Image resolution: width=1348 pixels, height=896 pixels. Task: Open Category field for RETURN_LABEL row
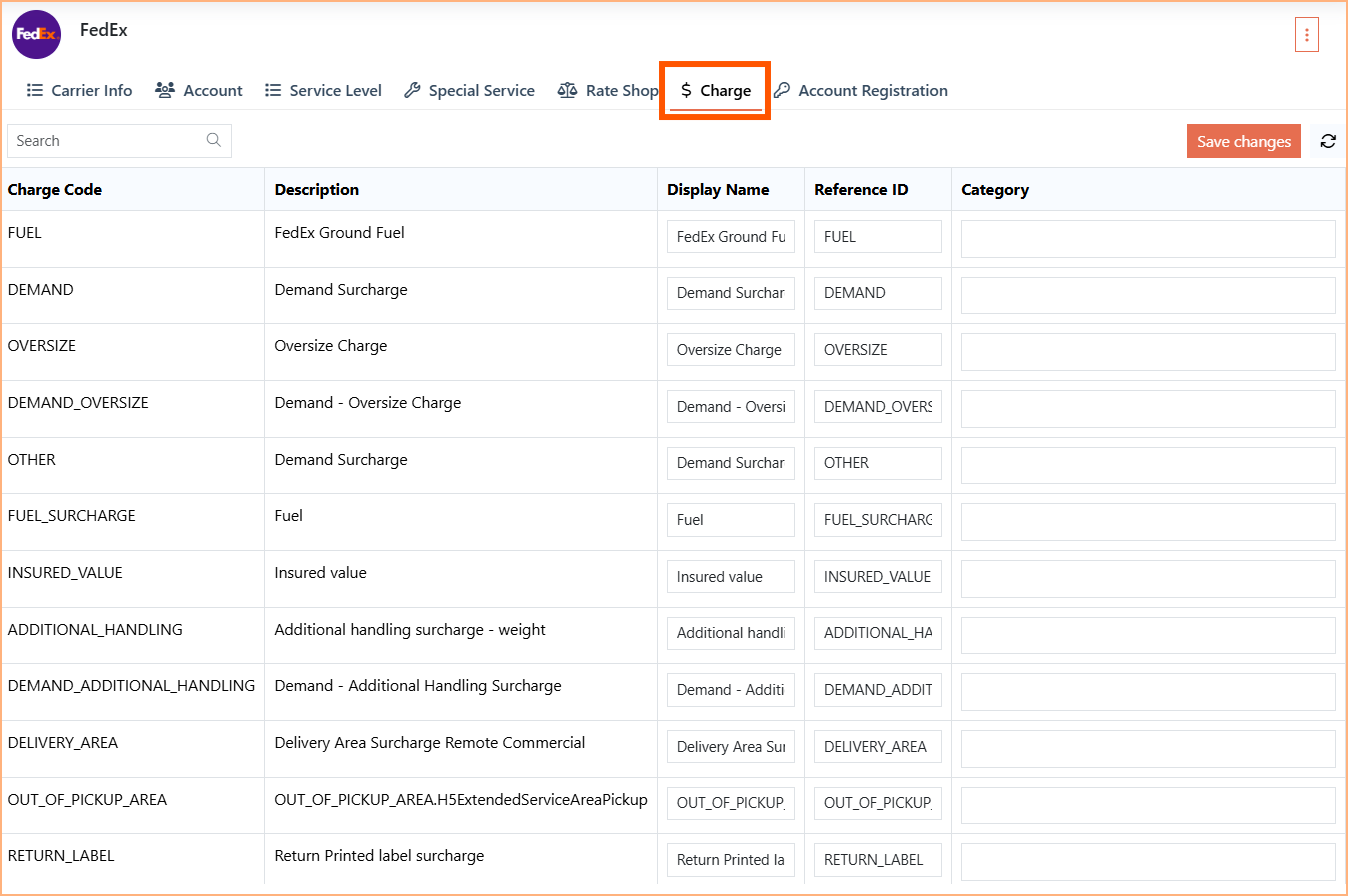pyautogui.click(x=1148, y=862)
